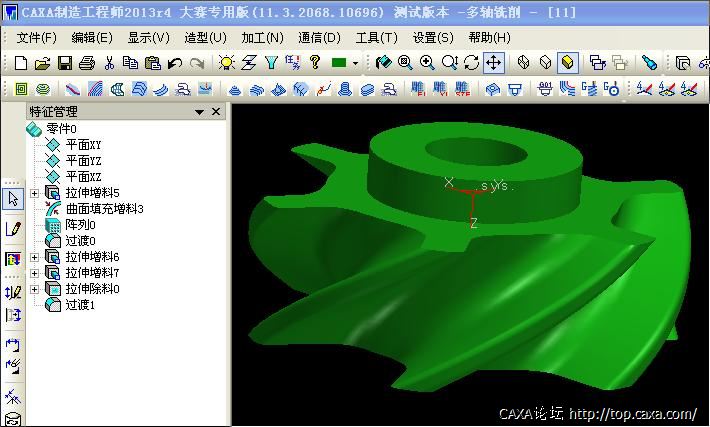Viewport: 710px width, 427px height.
Task: Open the 工具(T) menu
Action: pyautogui.click(x=376, y=38)
